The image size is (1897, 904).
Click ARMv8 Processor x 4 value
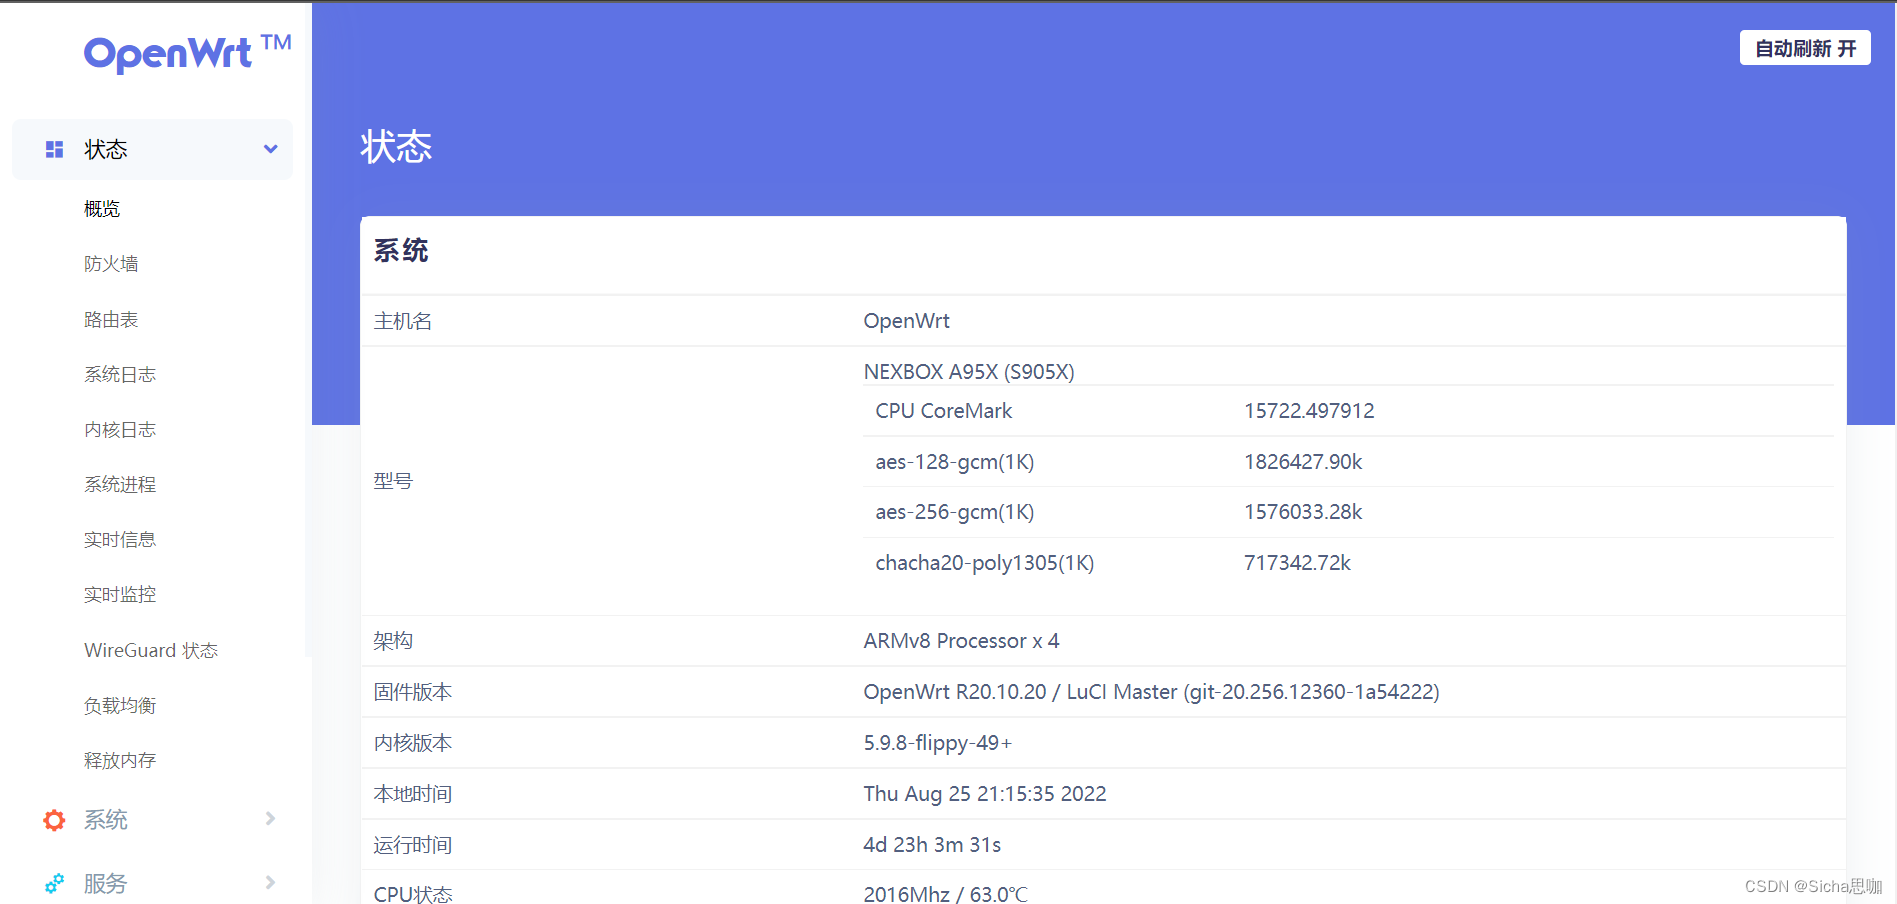coord(961,641)
